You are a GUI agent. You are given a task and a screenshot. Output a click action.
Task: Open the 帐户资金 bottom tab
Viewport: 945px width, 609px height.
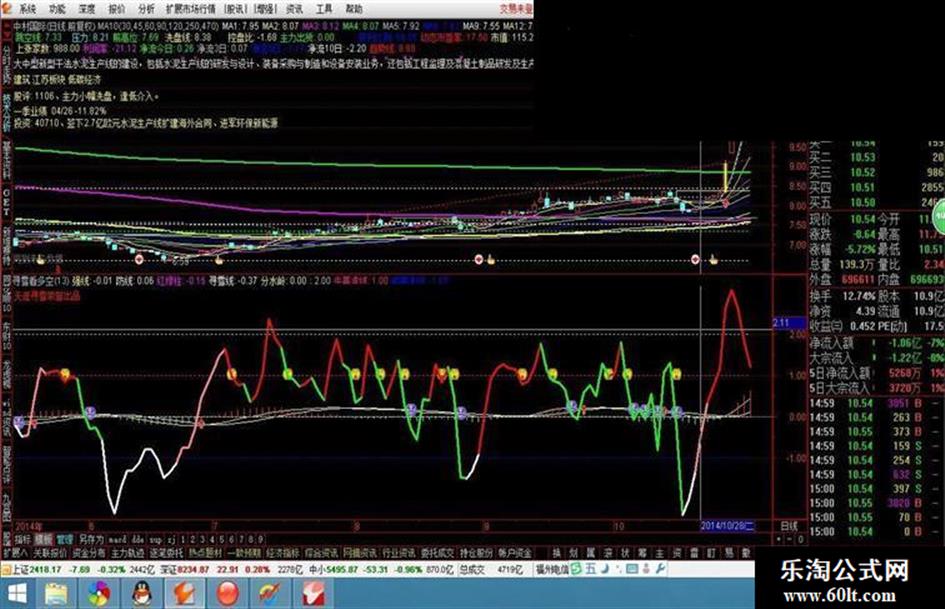click(x=516, y=552)
